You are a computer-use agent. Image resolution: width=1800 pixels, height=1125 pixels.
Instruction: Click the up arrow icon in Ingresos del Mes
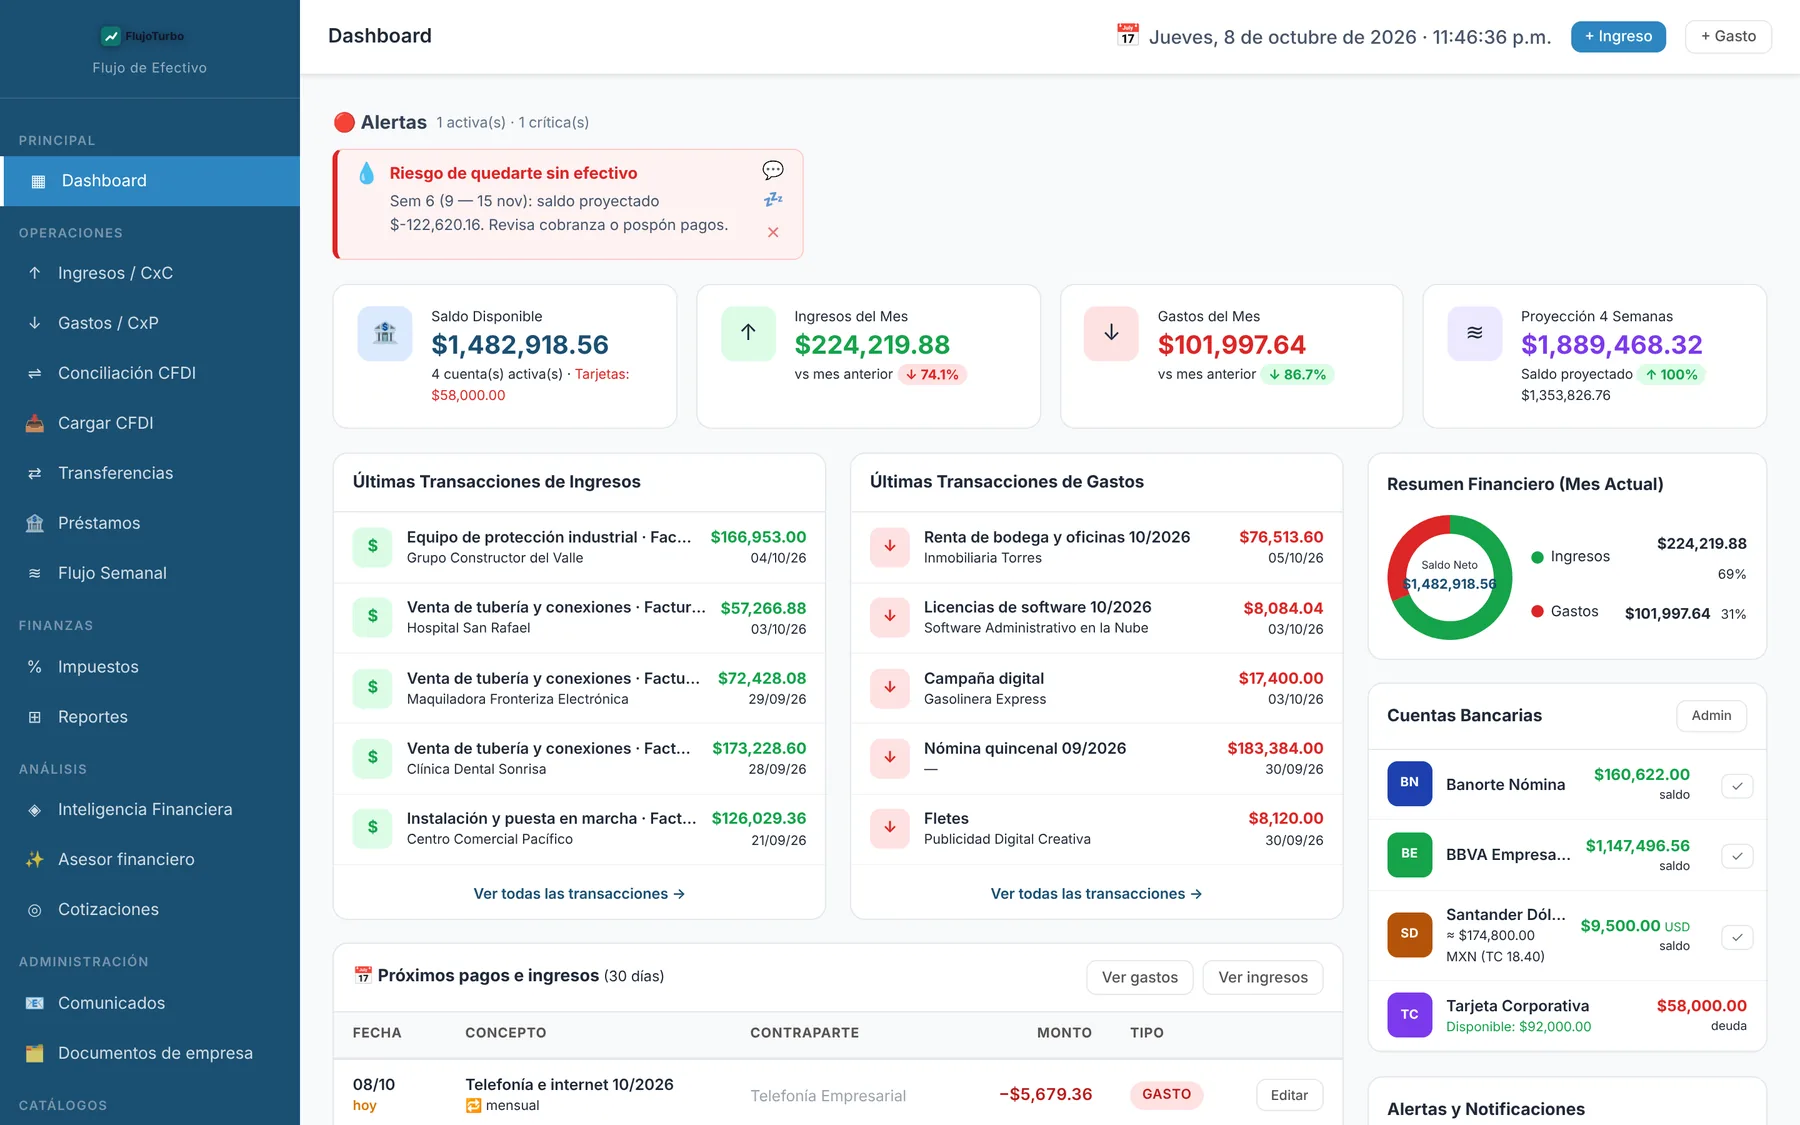748,333
